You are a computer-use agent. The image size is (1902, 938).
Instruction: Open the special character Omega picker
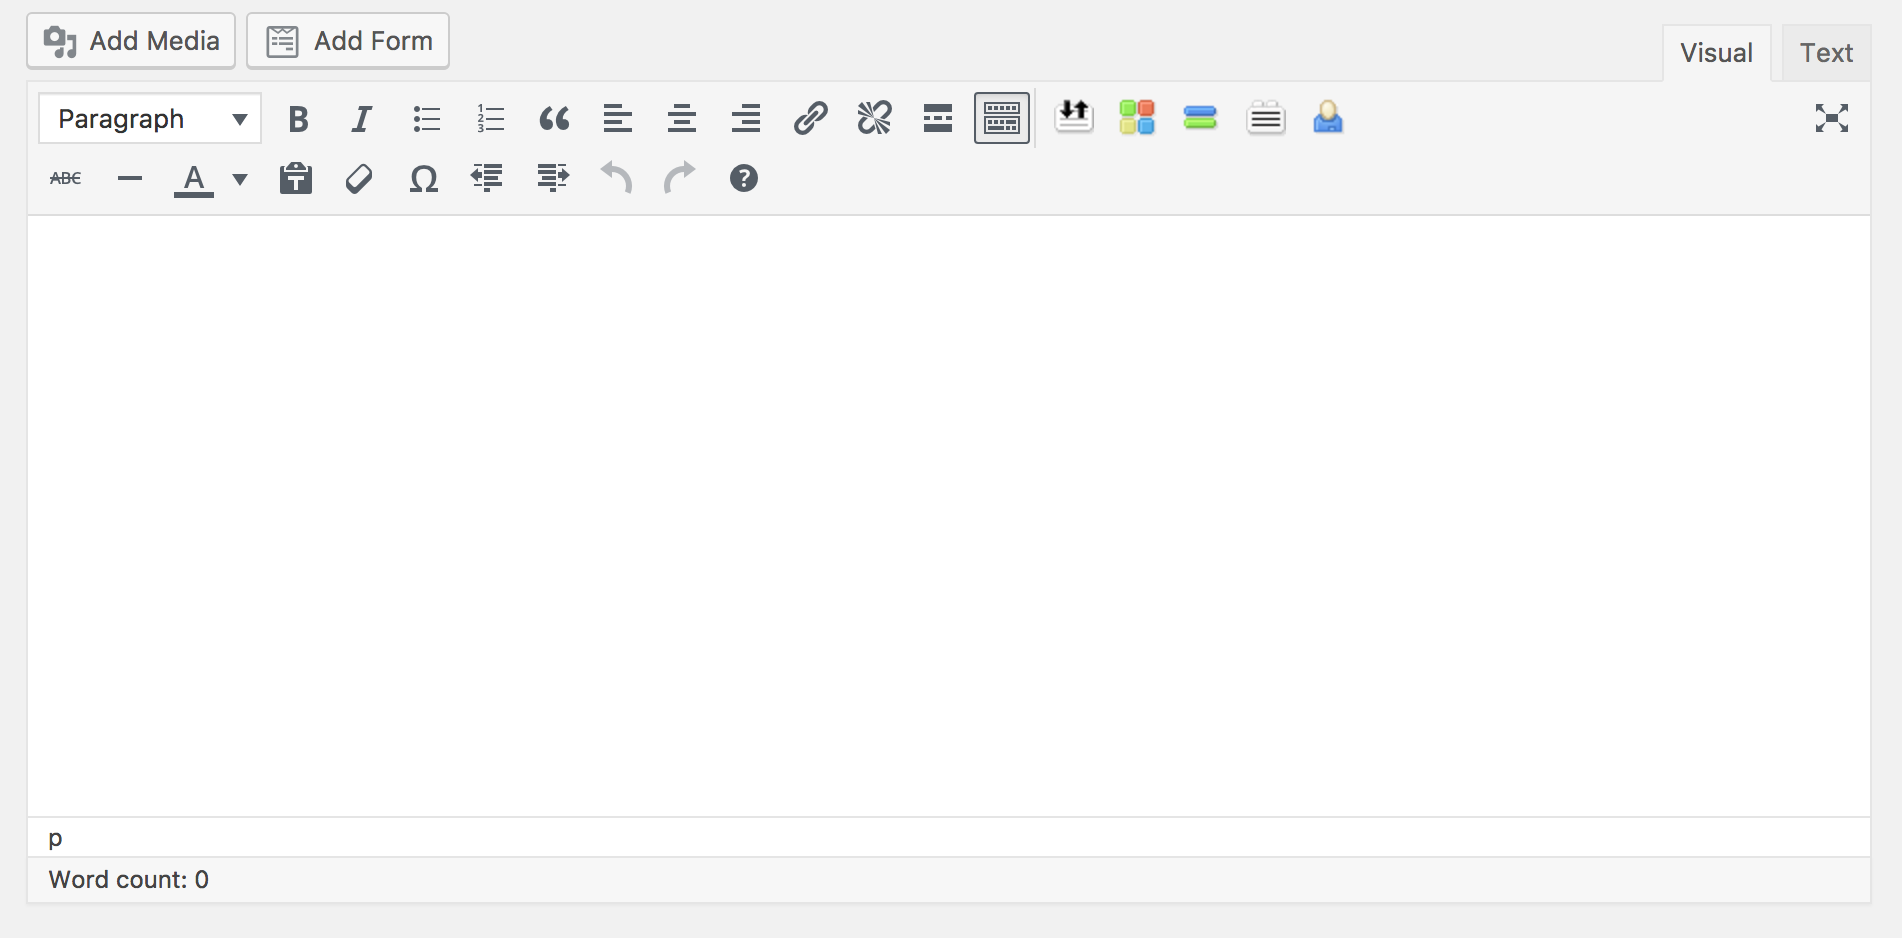tap(424, 179)
